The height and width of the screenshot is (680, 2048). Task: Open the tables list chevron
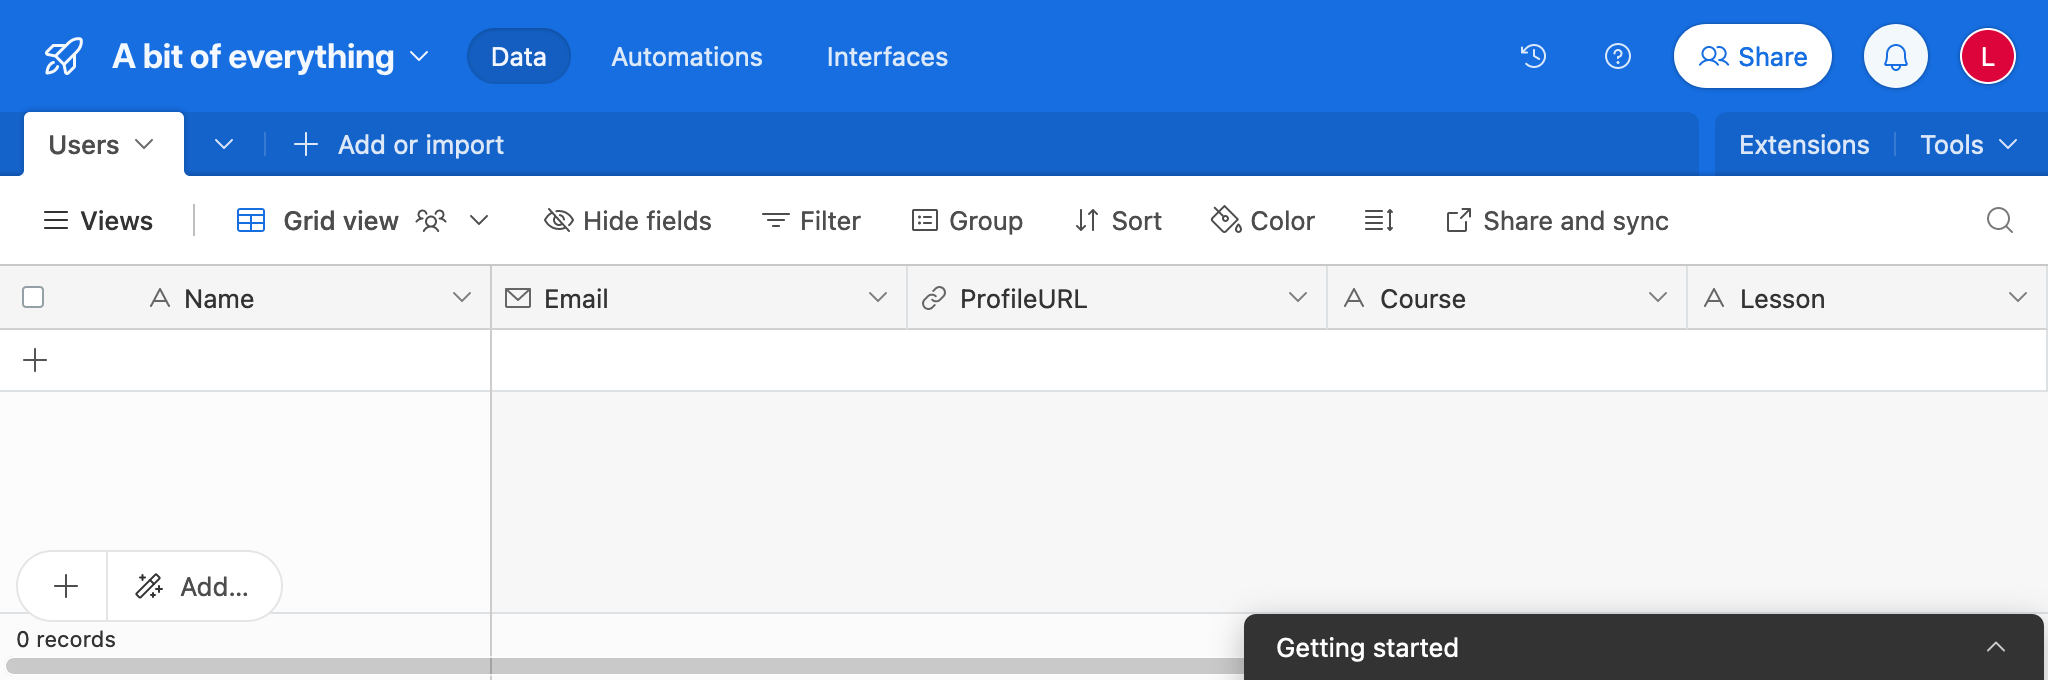coord(224,144)
